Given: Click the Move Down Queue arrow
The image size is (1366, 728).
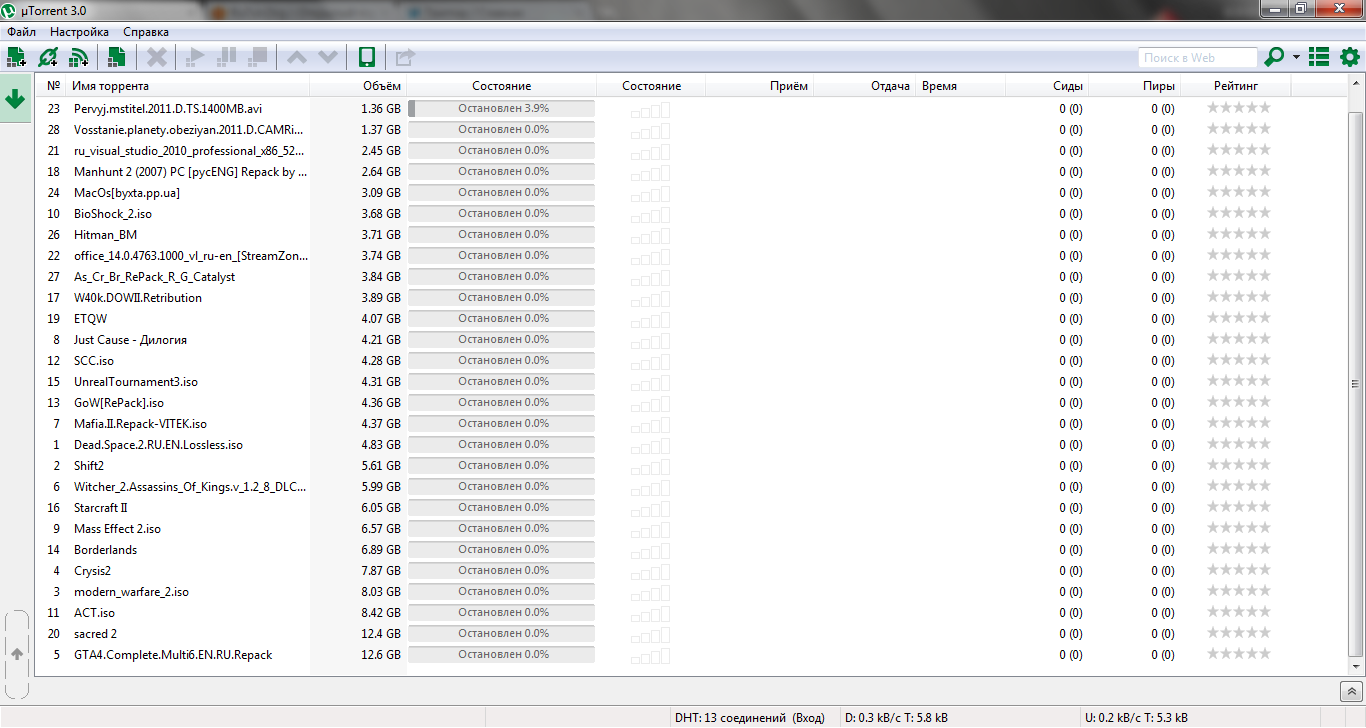Looking at the screenshot, I should coord(328,57).
